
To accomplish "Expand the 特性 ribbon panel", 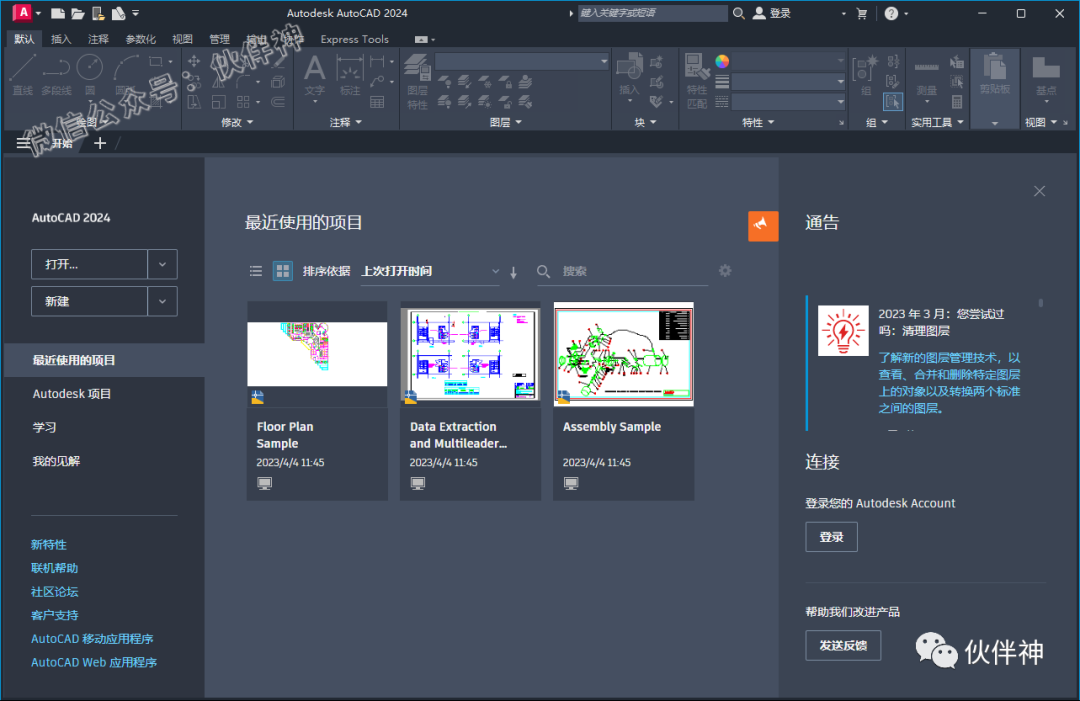I will 758,122.
